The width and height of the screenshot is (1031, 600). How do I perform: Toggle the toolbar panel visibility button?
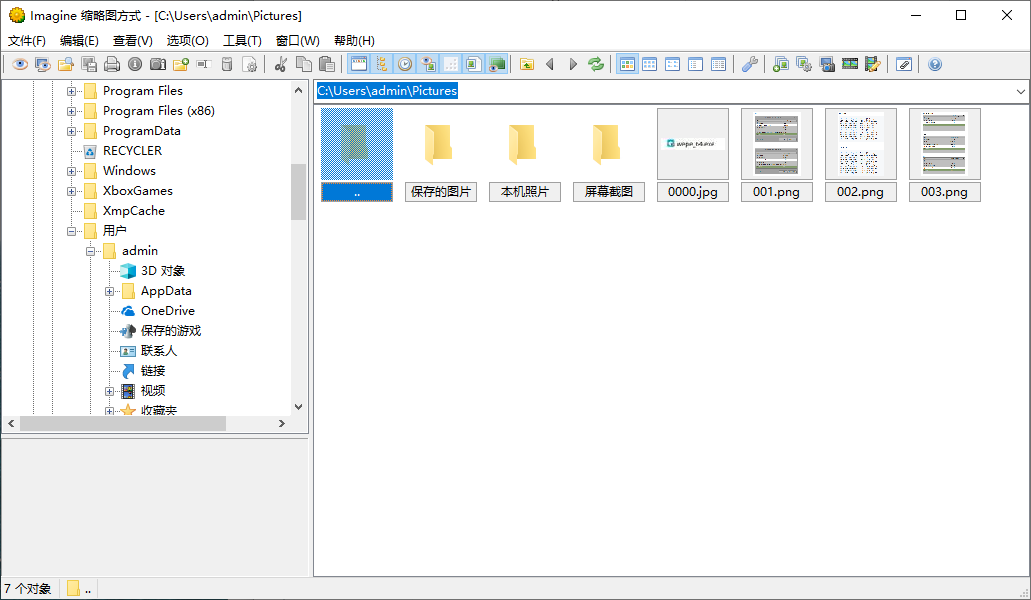click(359, 64)
